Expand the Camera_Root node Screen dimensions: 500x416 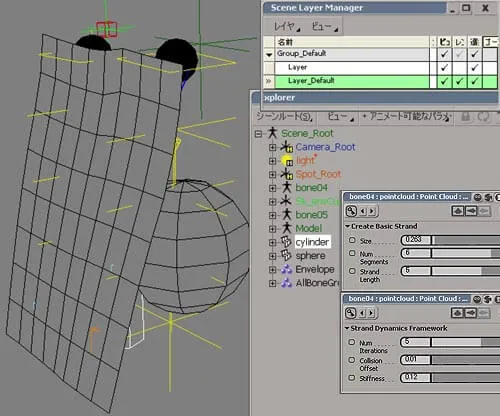(x=272, y=147)
